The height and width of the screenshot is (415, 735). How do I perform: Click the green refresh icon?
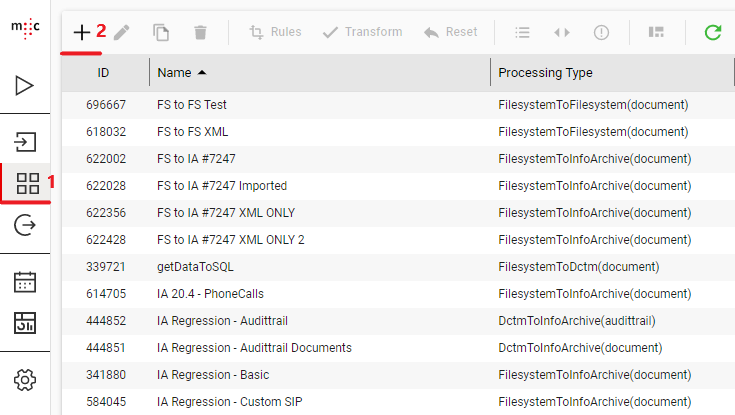tap(712, 32)
